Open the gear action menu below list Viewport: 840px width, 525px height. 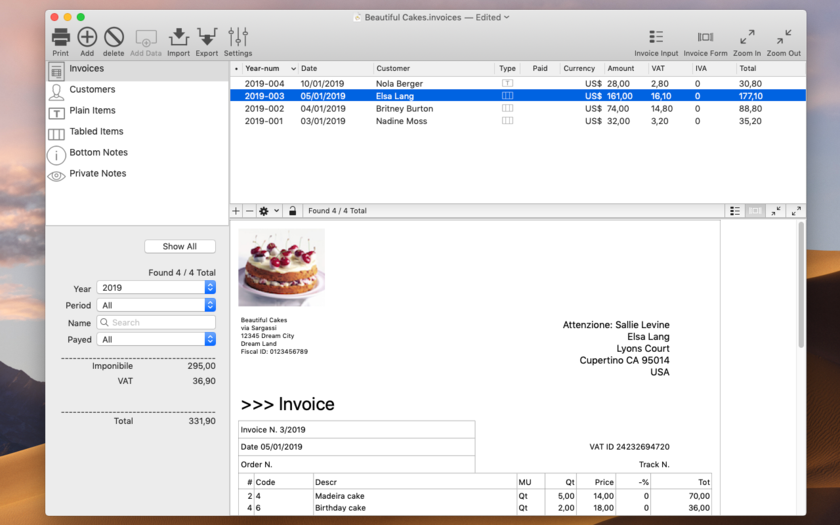pos(268,211)
